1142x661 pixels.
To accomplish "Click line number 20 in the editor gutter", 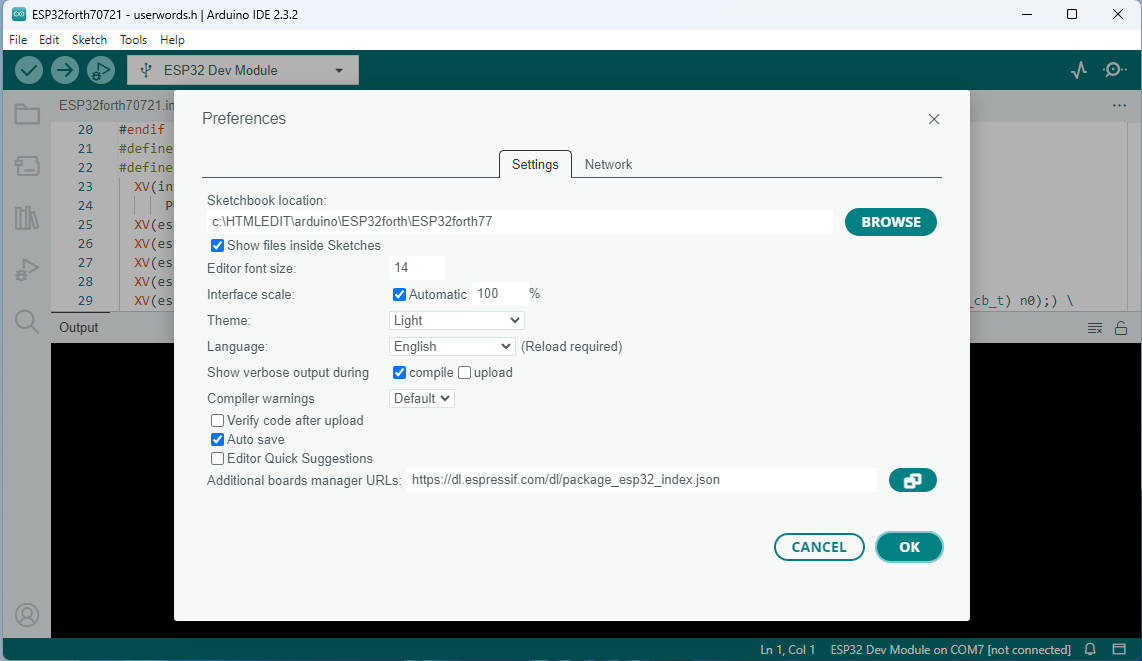I will click(x=85, y=130).
